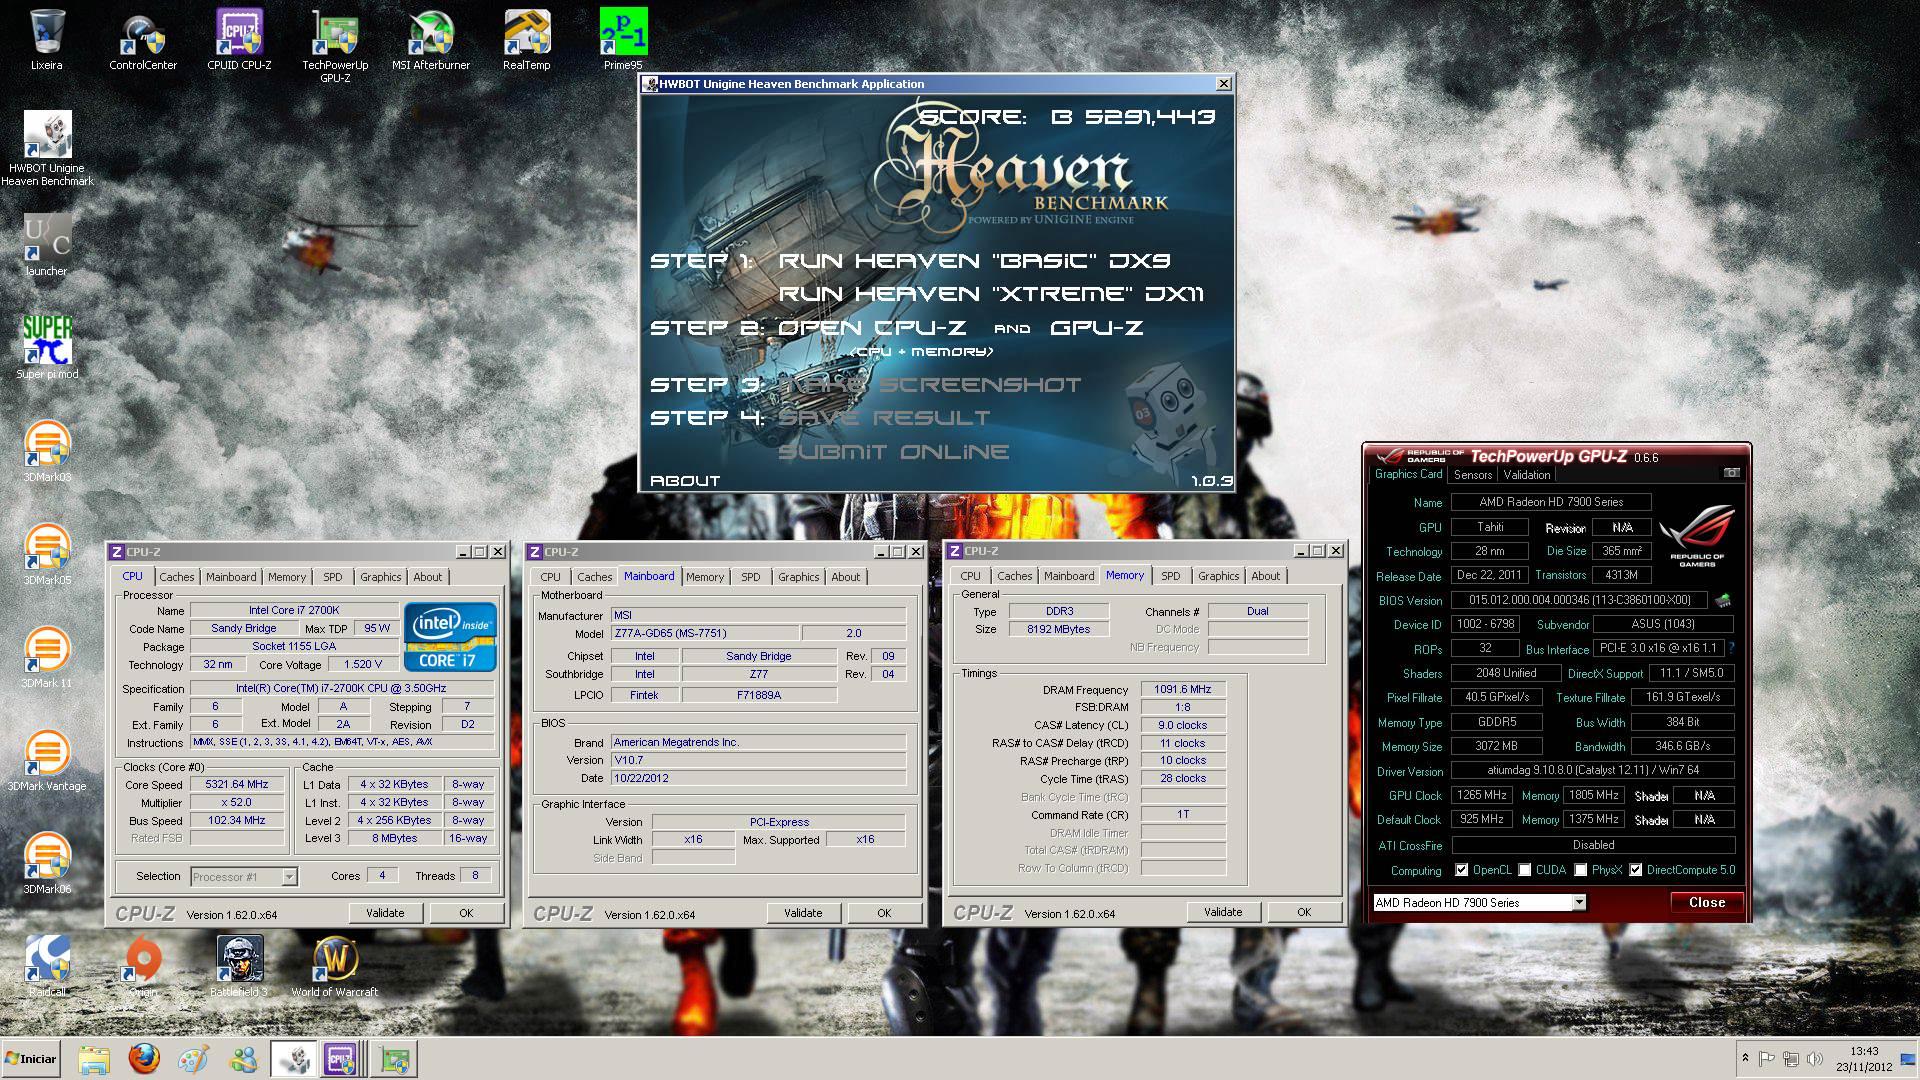Open the 3DMark03 desktop shortcut

(47, 452)
